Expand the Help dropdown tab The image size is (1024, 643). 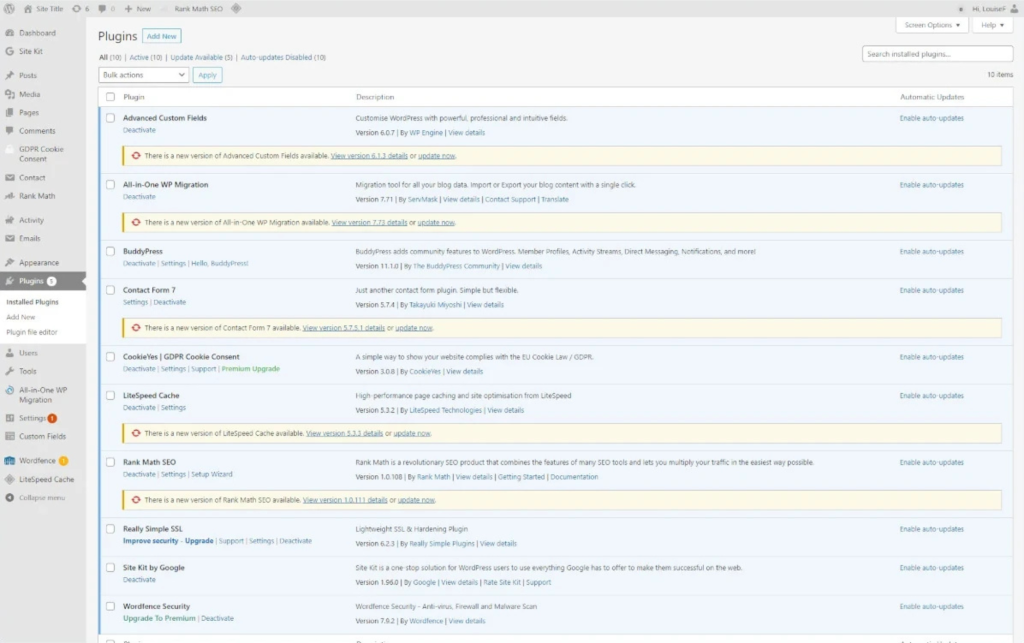tap(992, 25)
